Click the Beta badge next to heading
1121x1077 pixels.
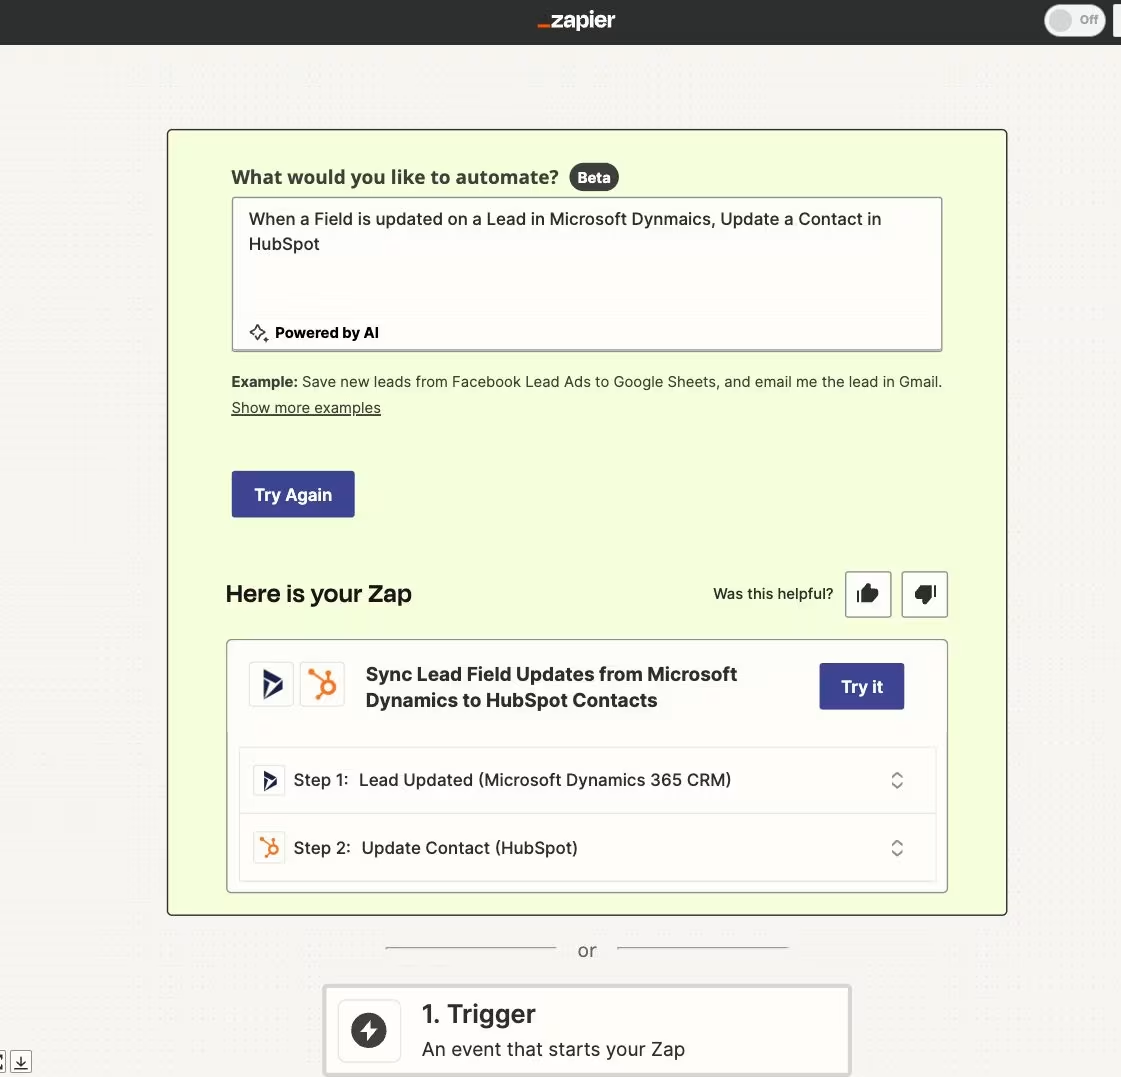594,178
